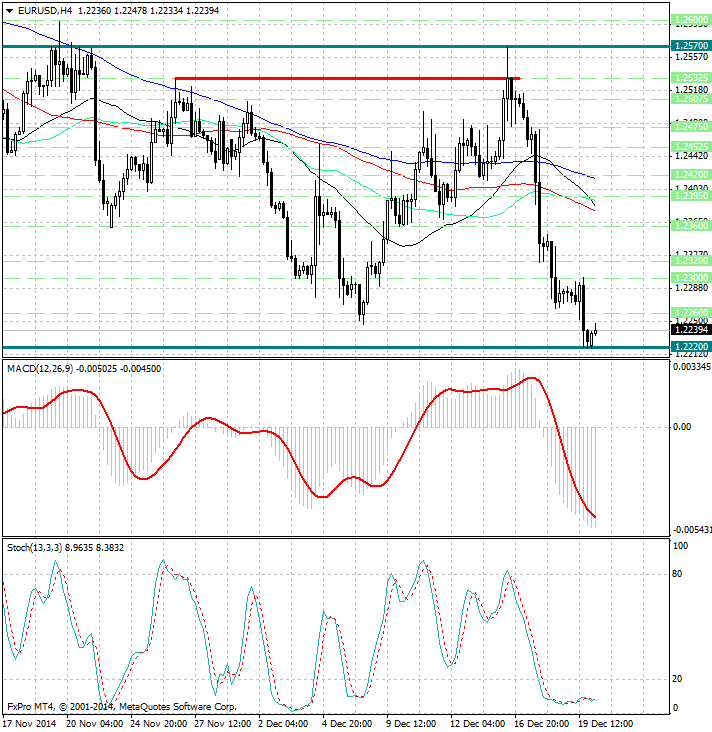Click the 17 Nov 2014 date label
Screen dimensions: 712x732
click(29, 722)
